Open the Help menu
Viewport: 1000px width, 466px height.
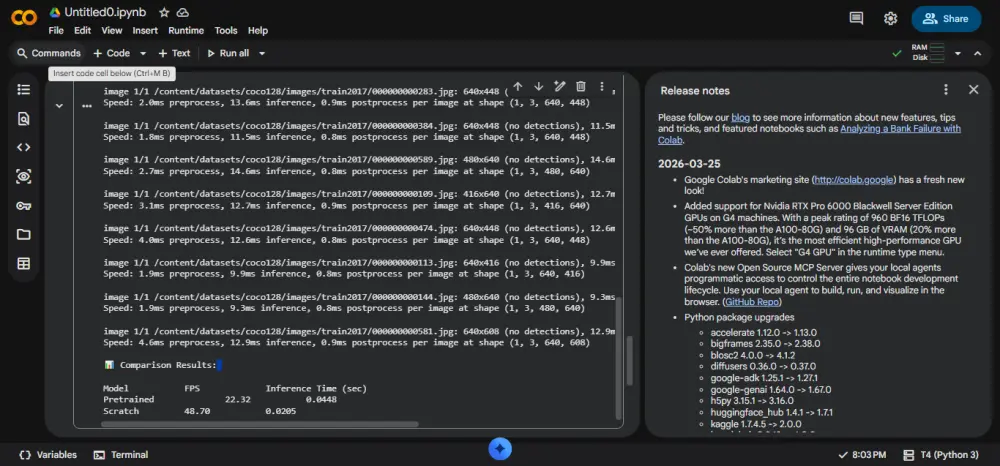pos(258,31)
